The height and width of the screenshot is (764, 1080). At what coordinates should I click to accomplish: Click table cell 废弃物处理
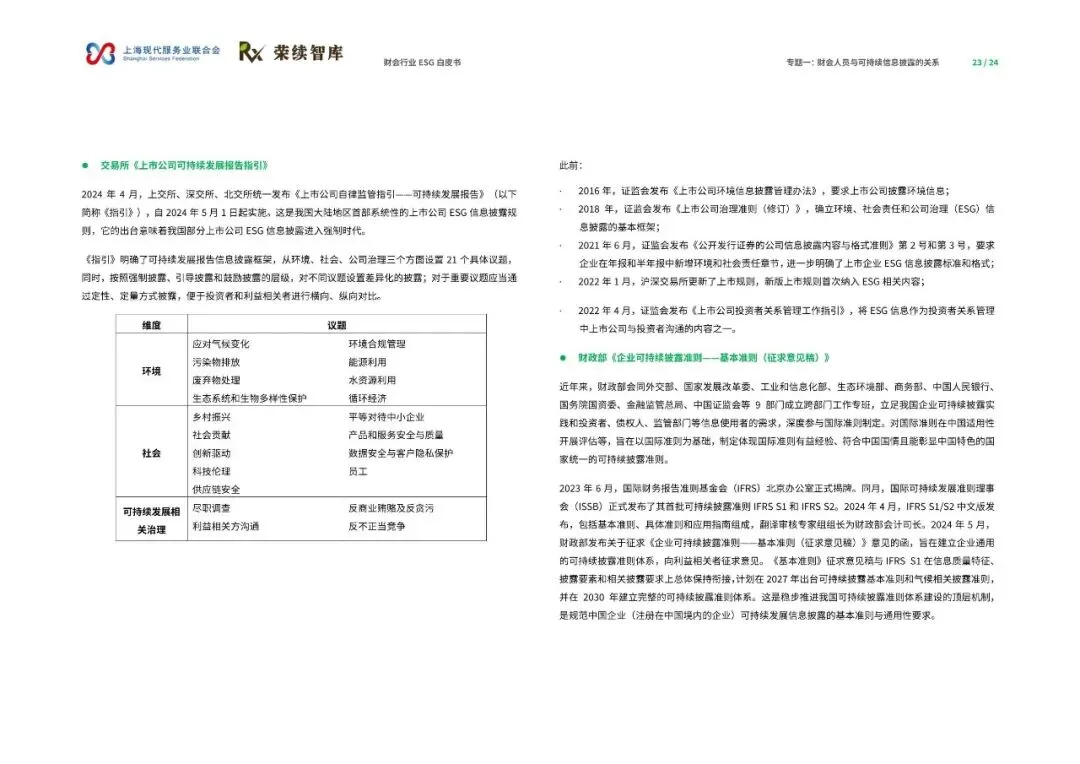(216, 380)
